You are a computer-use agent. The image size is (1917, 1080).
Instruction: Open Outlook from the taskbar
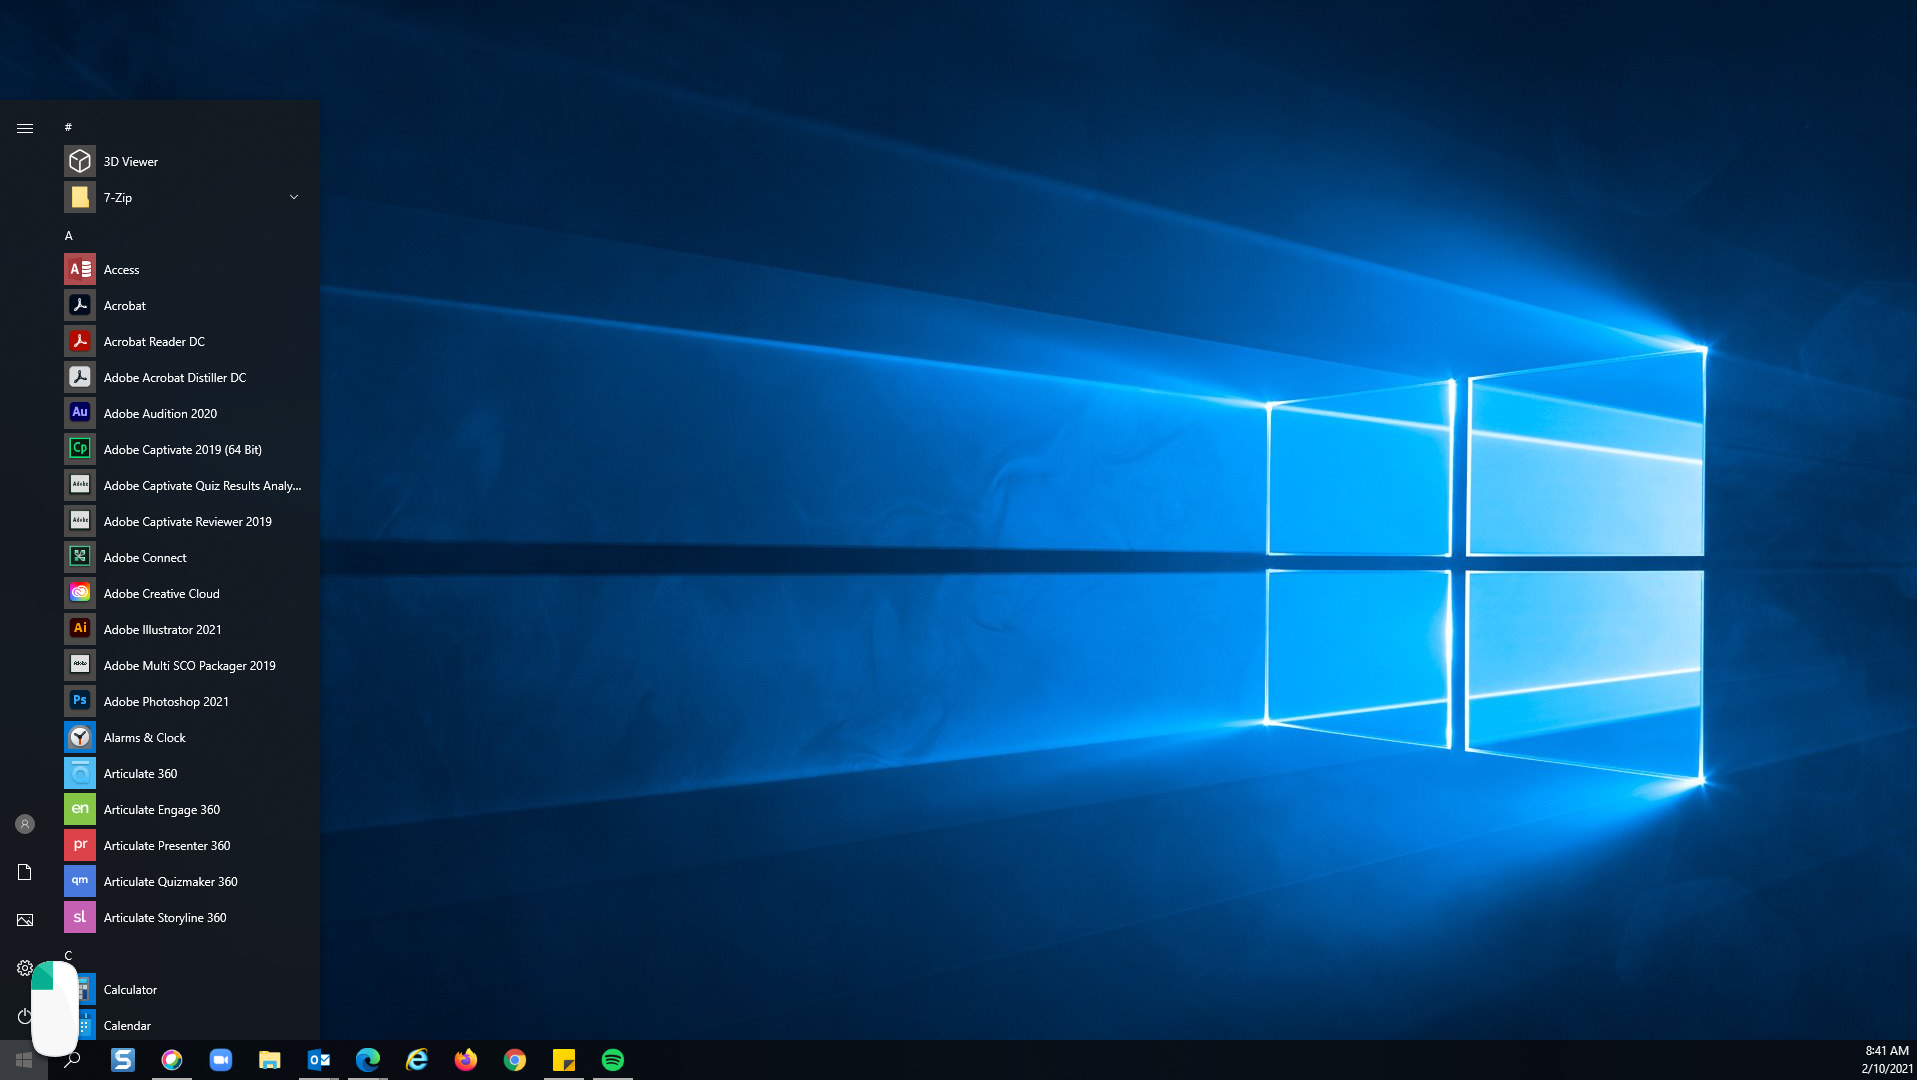point(319,1061)
